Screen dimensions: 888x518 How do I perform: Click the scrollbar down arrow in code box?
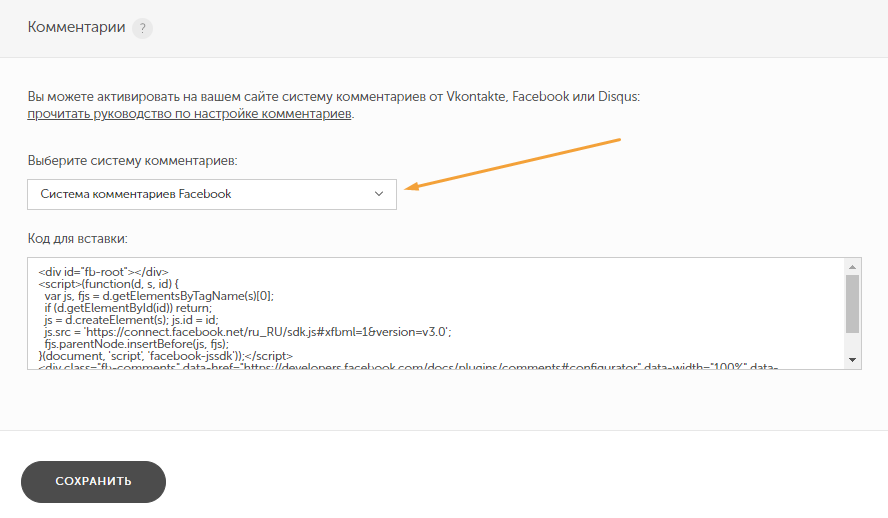coord(852,359)
